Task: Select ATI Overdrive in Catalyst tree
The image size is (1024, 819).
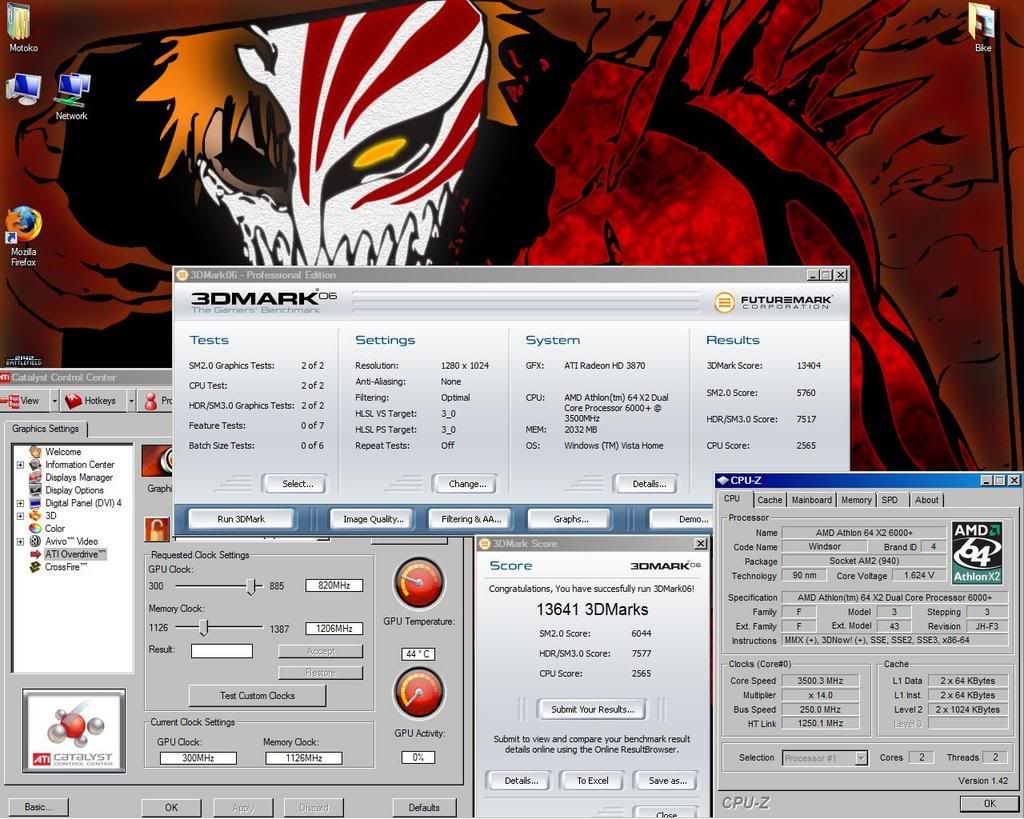Action: pyautogui.click(x=74, y=554)
